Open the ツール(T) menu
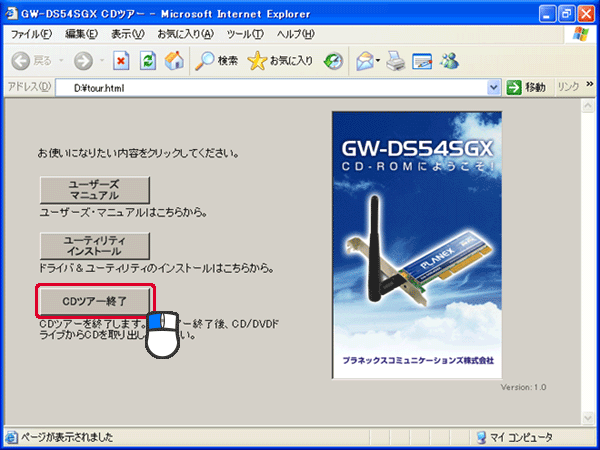The width and height of the screenshot is (600, 450). 245,34
